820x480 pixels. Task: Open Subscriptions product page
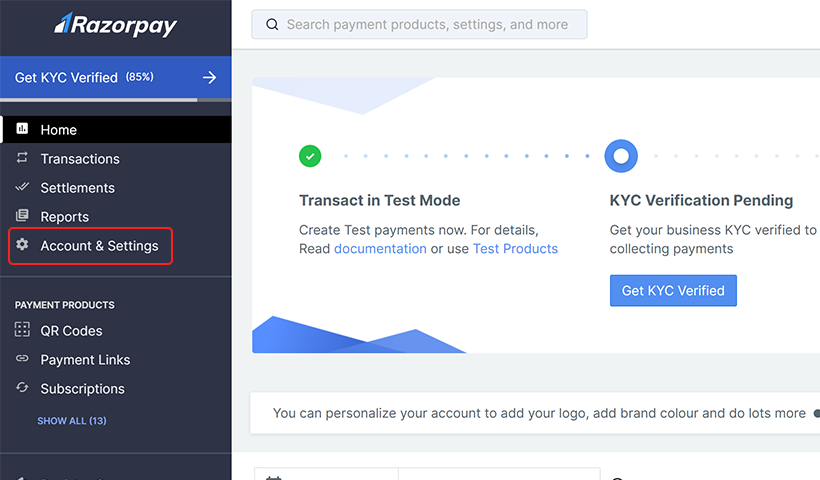pyautogui.click(x=83, y=388)
